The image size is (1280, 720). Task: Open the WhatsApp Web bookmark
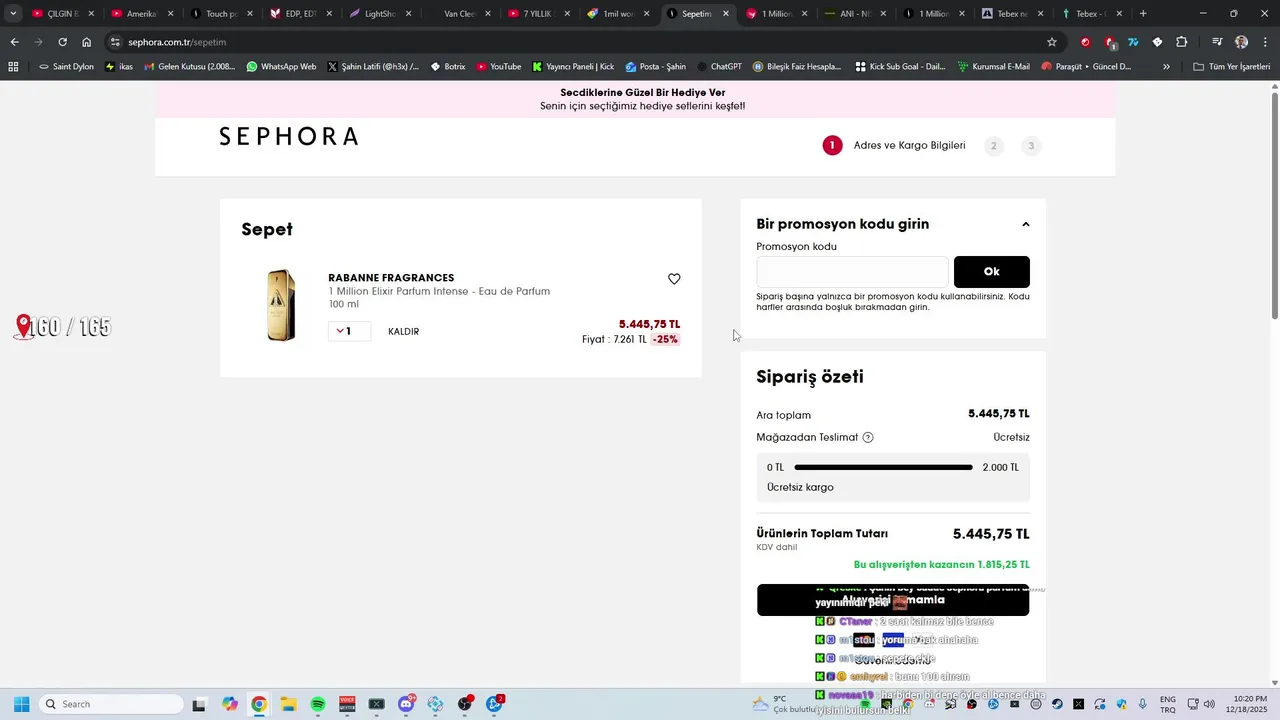pyautogui.click(x=281, y=67)
